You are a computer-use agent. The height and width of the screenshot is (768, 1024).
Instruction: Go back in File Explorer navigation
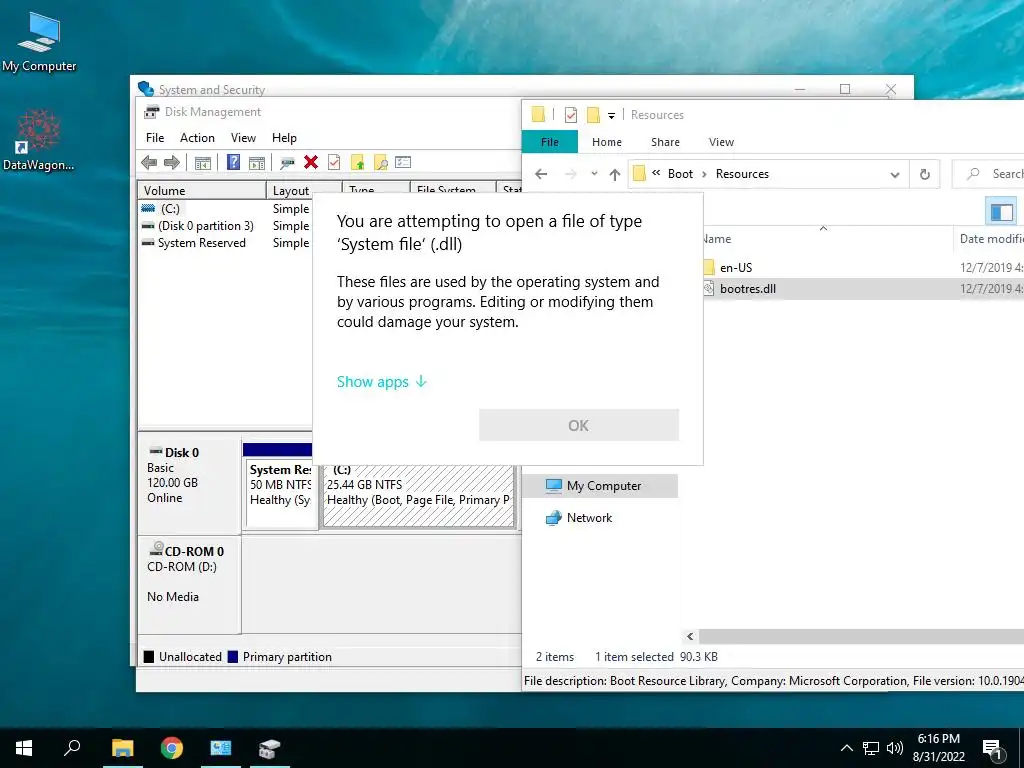[541, 174]
